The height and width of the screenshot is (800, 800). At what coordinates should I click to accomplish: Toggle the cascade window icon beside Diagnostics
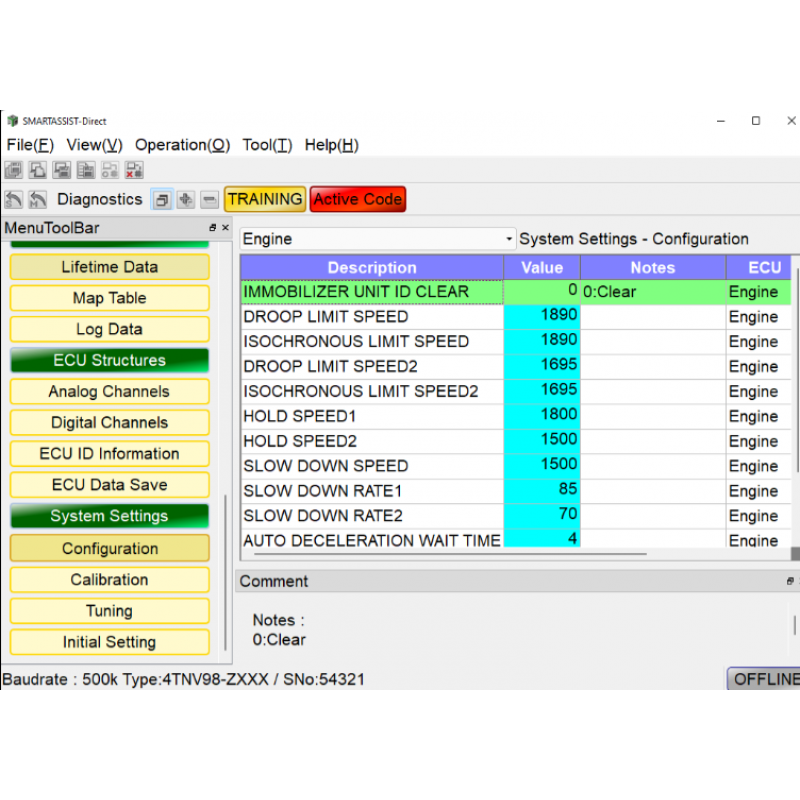(162, 199)
